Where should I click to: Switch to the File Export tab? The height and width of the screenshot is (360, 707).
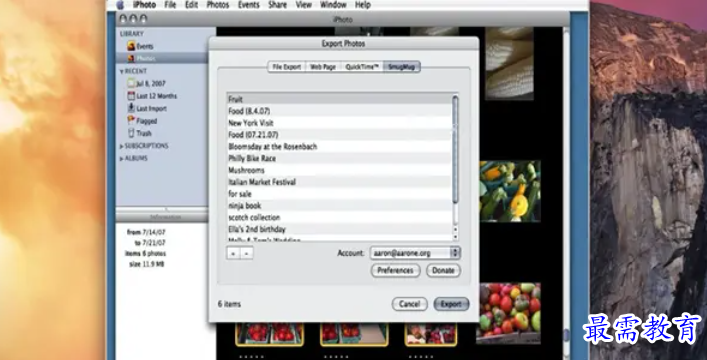[x=286, y=67]
